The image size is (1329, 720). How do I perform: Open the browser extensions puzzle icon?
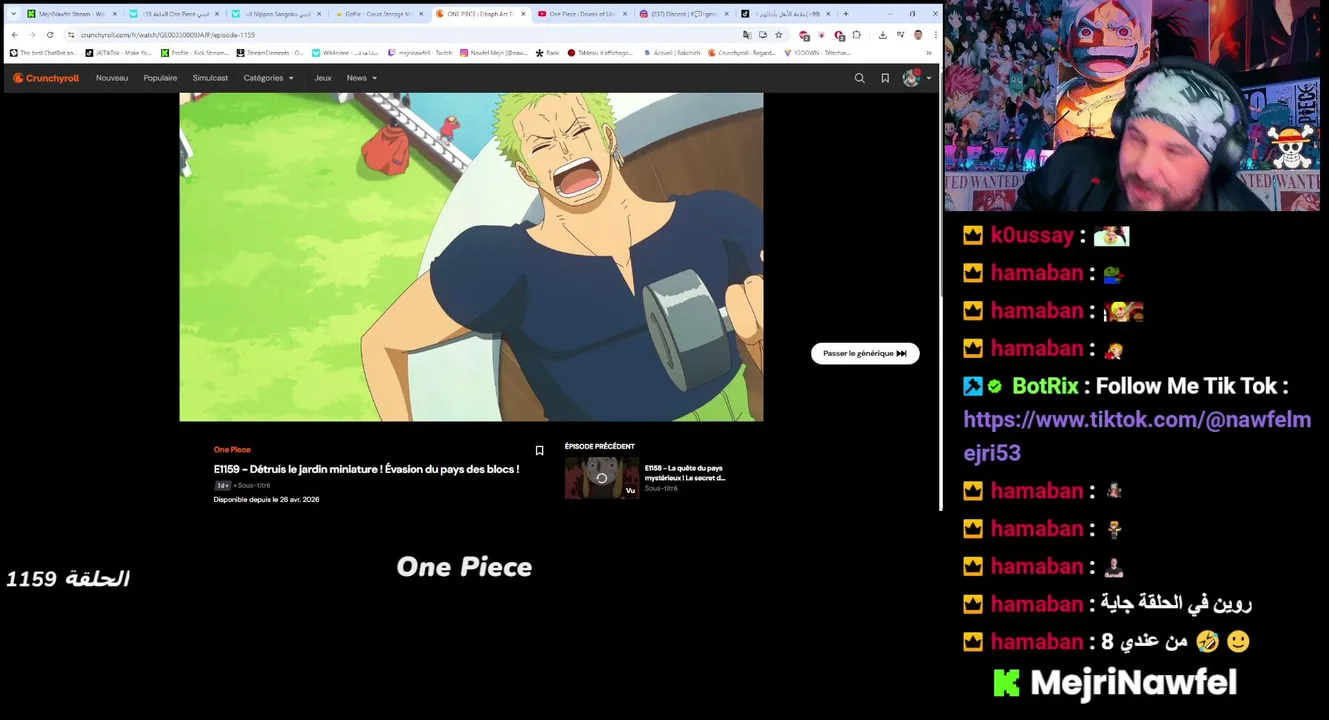click(x=857, y=35)
